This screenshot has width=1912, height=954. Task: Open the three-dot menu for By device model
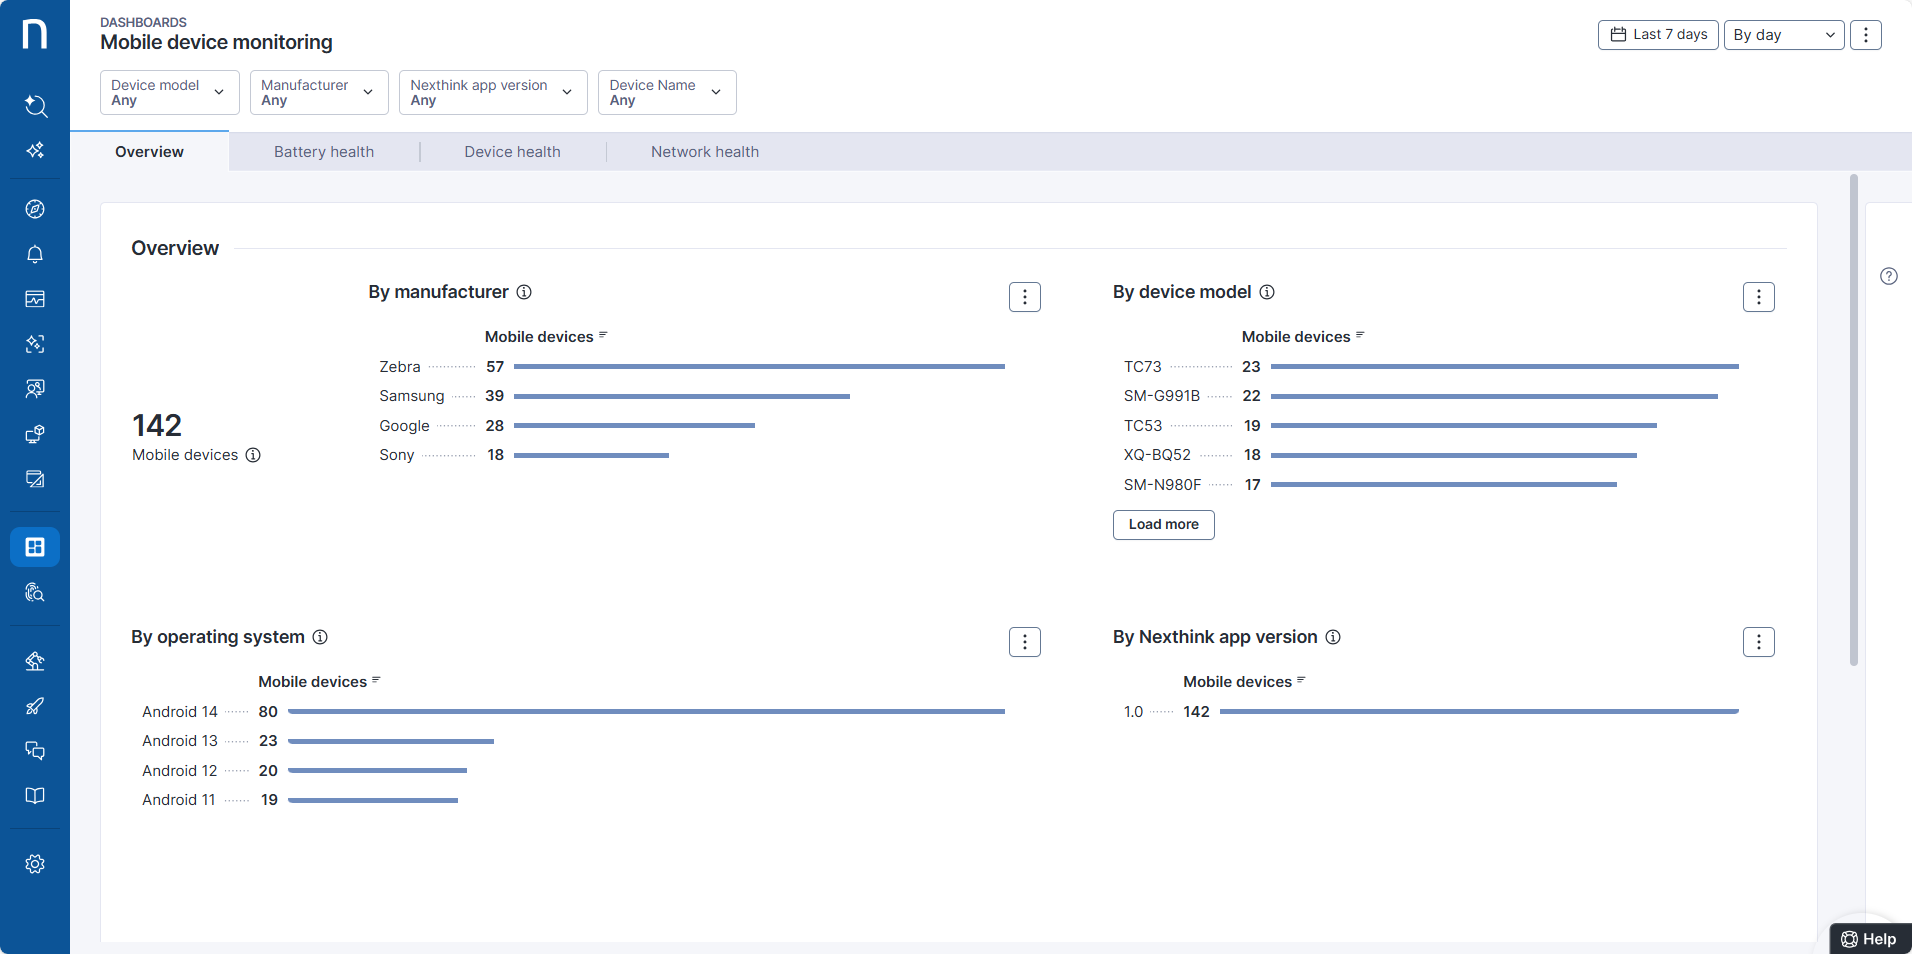(x=1758, y=297)
